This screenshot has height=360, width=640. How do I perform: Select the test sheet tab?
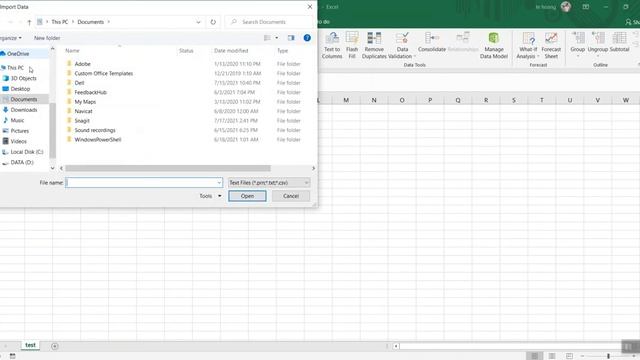30,345
